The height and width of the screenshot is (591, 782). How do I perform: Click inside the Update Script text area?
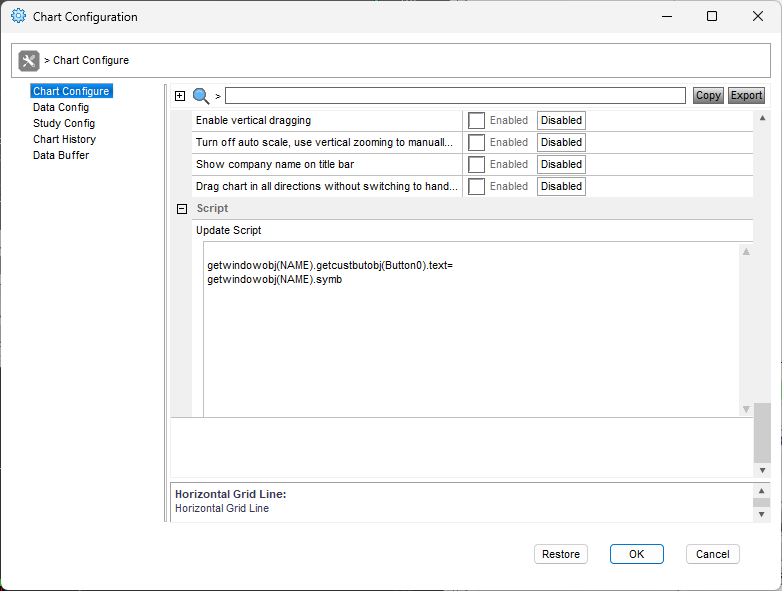471,329
